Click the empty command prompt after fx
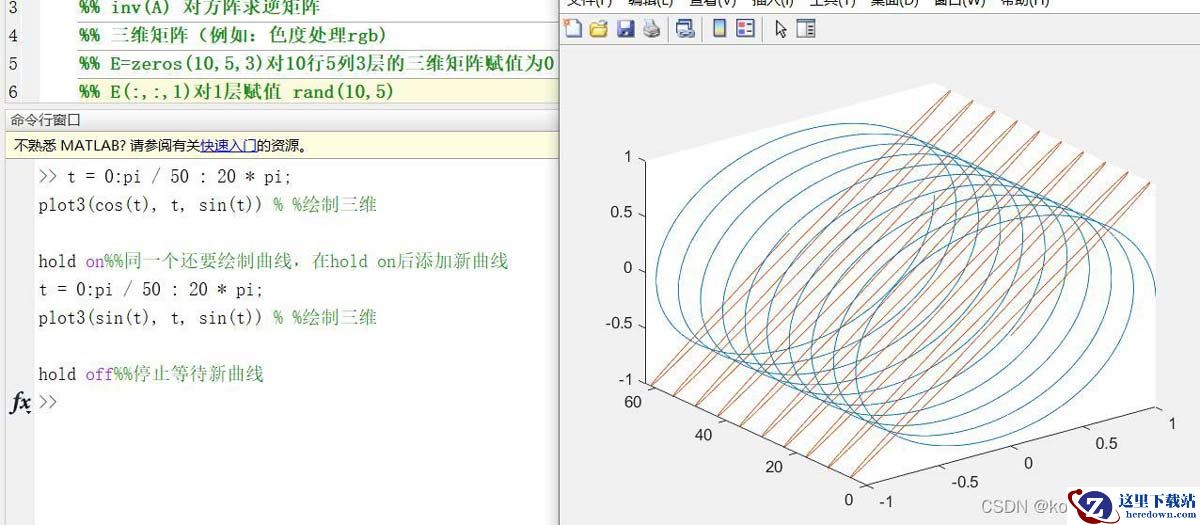The height and width of the screenshot is (525, 1200). pyautogui.click(x=200, y=402)
